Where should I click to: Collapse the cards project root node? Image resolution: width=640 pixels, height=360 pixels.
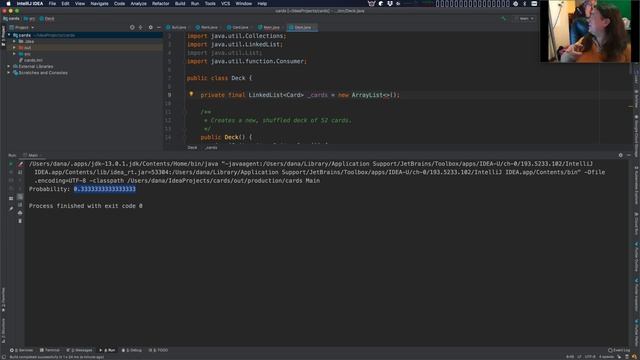9,35
